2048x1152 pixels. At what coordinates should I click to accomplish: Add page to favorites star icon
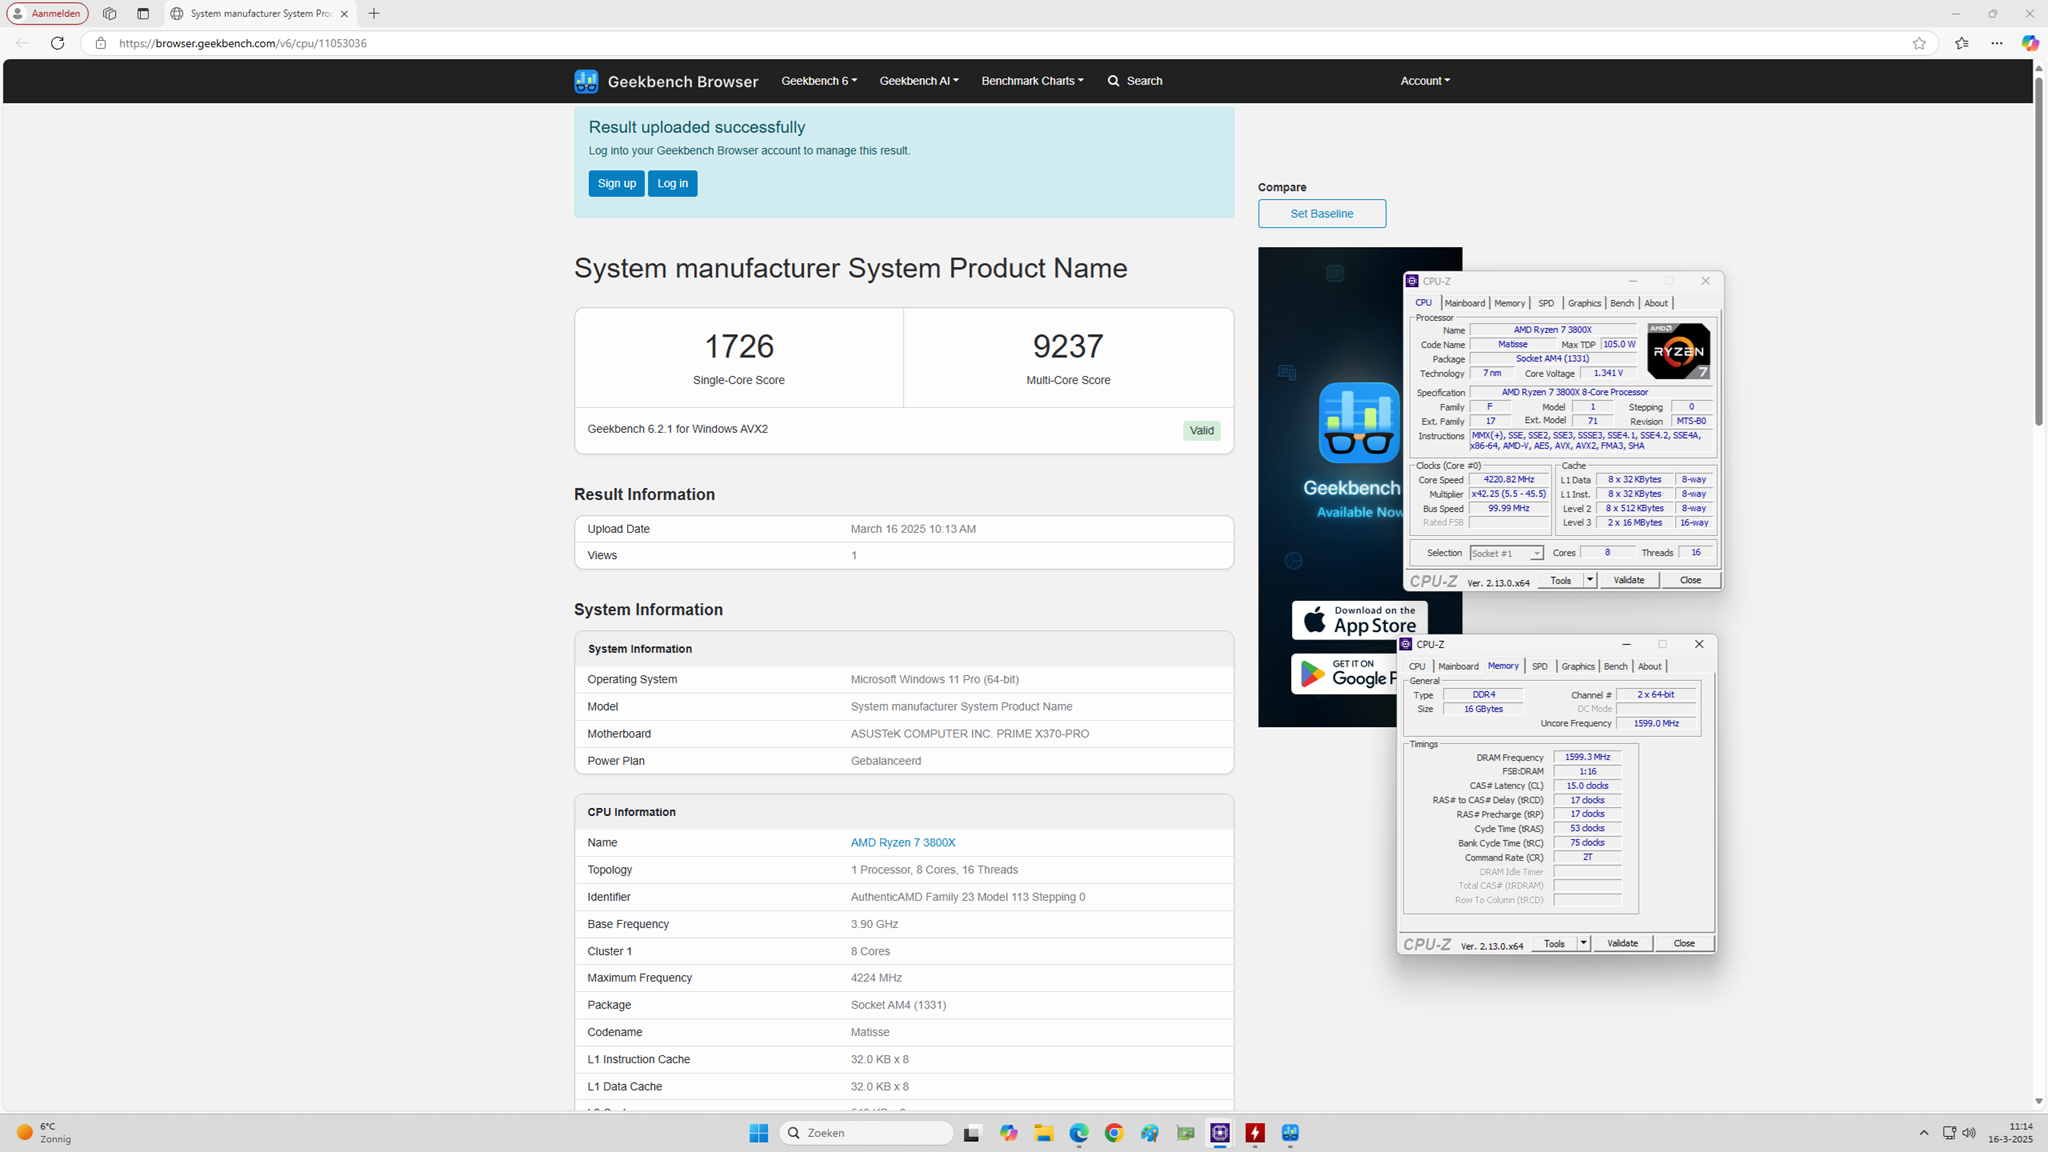[x=1919, y=43]
